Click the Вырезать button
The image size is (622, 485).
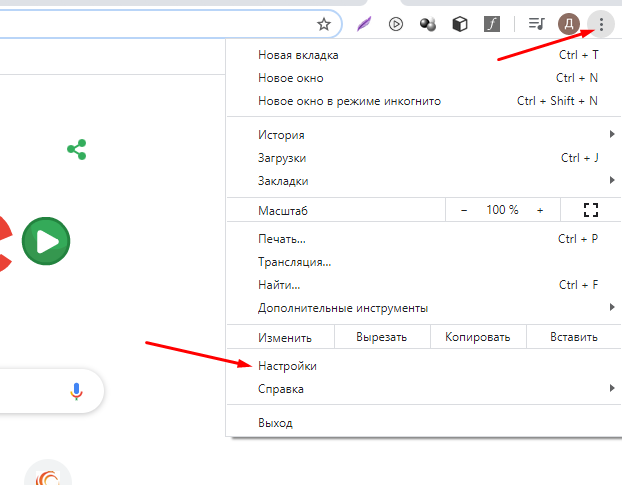[x=382, y=337]
